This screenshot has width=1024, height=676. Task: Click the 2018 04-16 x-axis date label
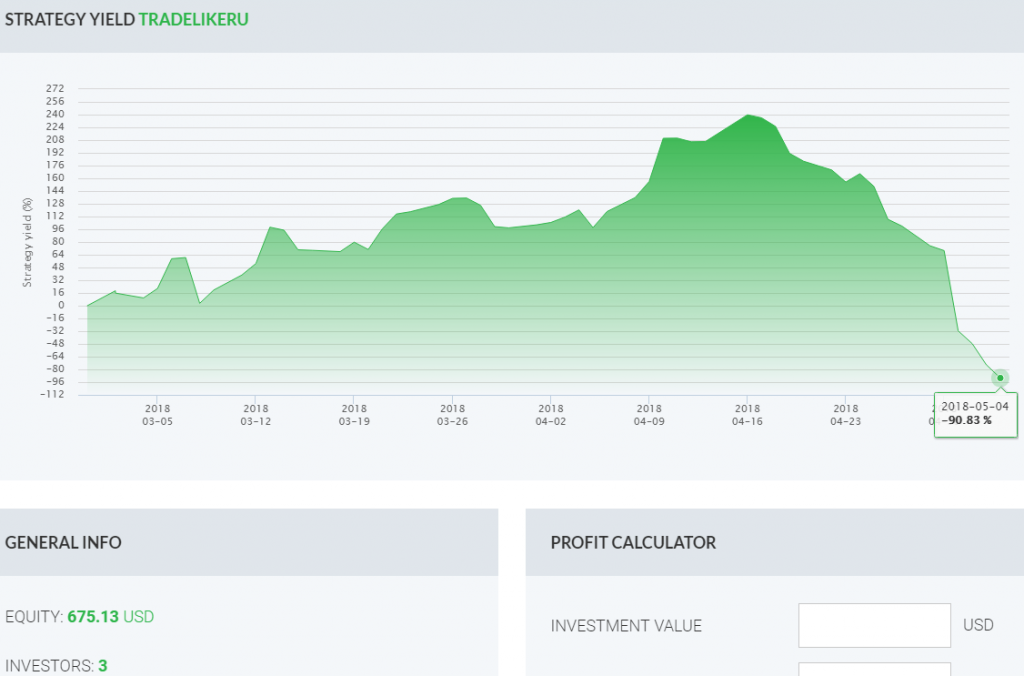point(747,415)
